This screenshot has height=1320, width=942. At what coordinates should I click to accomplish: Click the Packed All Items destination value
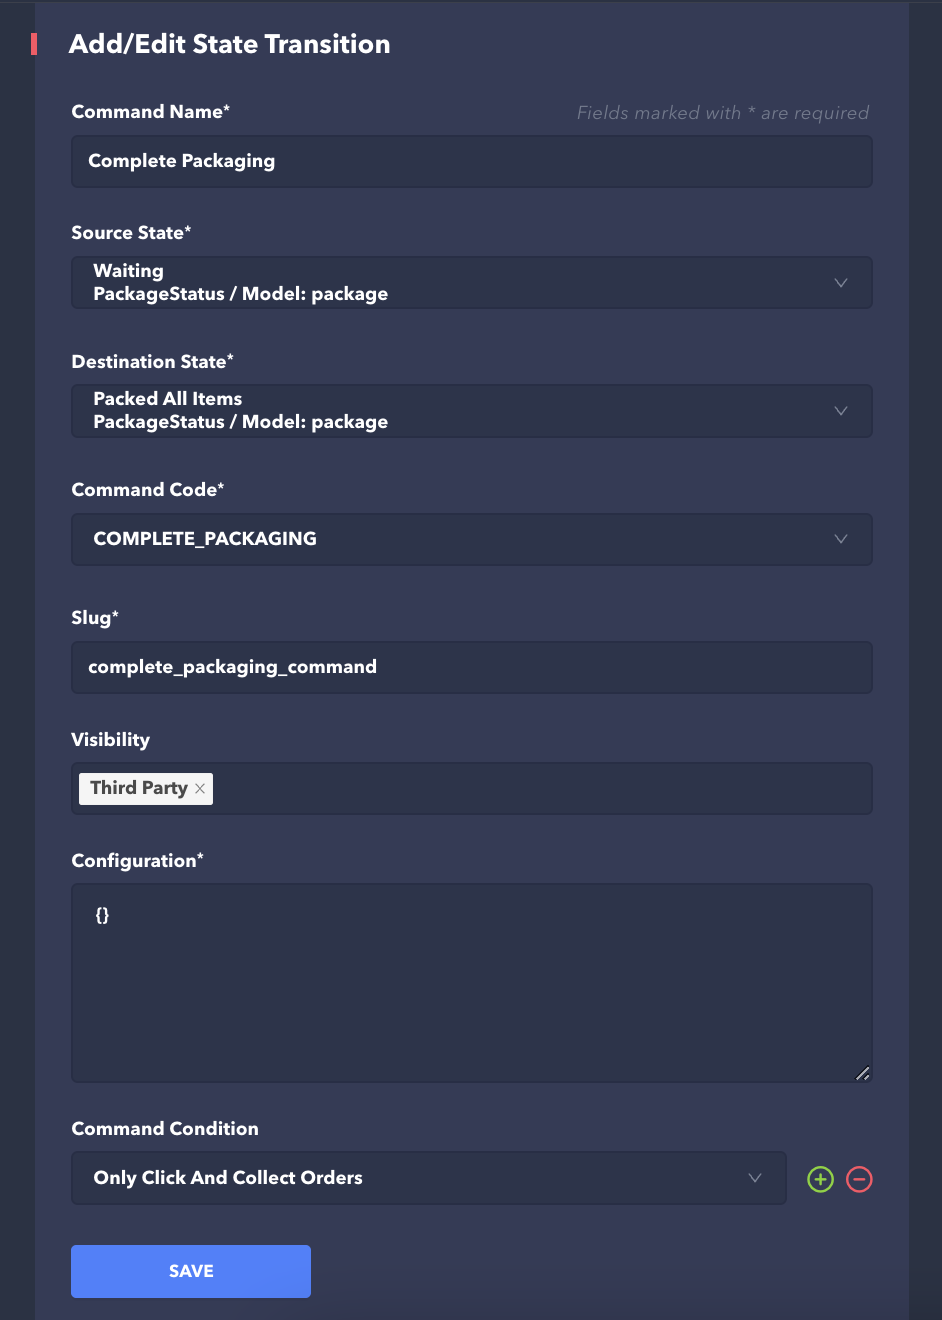[x=168, y=399]
